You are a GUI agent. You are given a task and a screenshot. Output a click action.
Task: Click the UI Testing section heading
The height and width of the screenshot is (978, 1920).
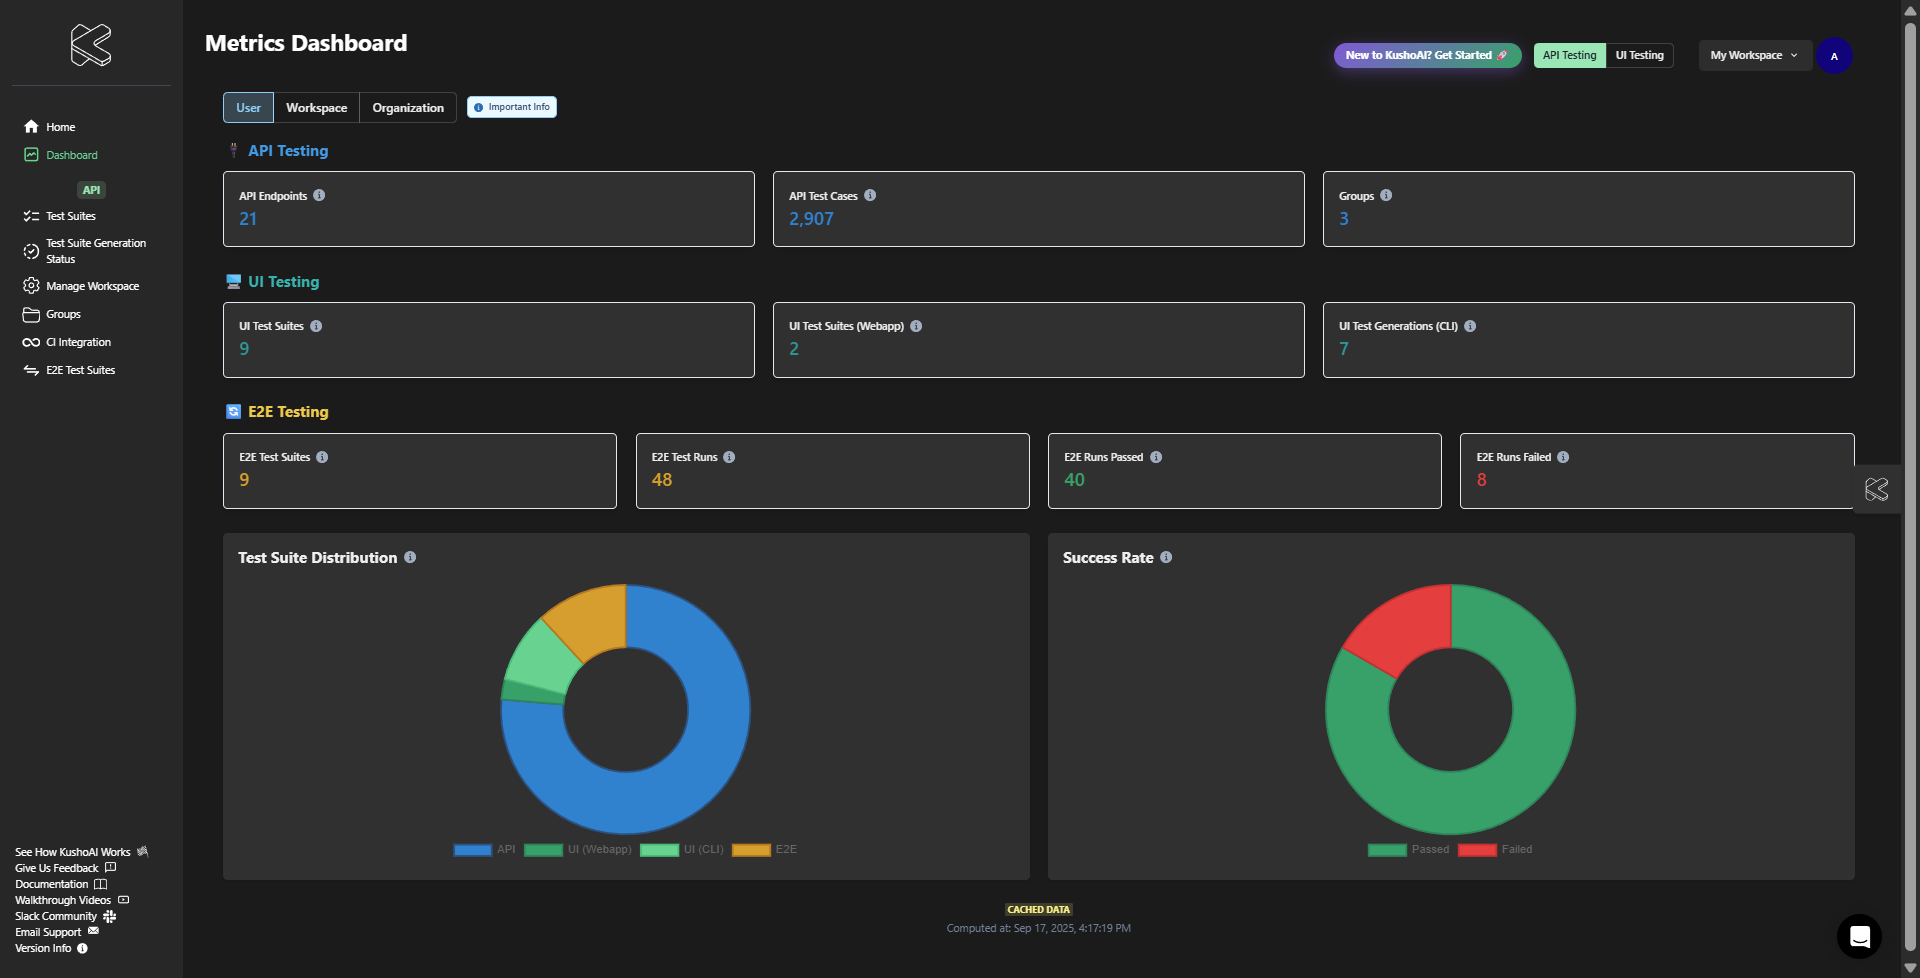284,282
